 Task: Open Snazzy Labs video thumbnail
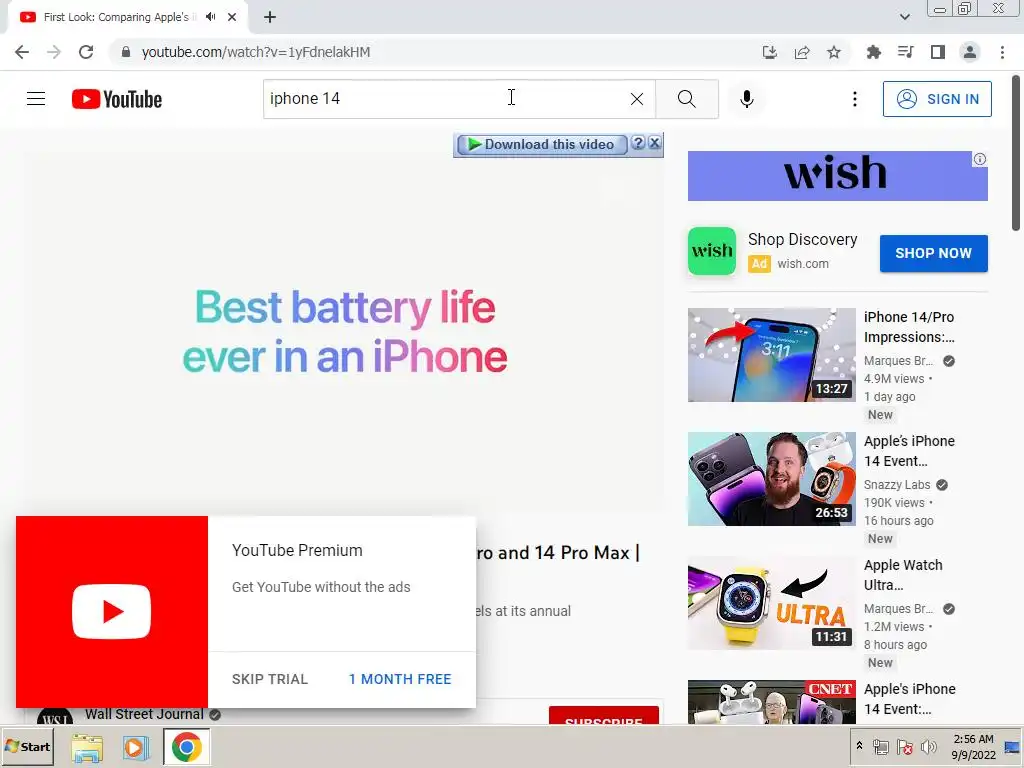pos(771,479)
